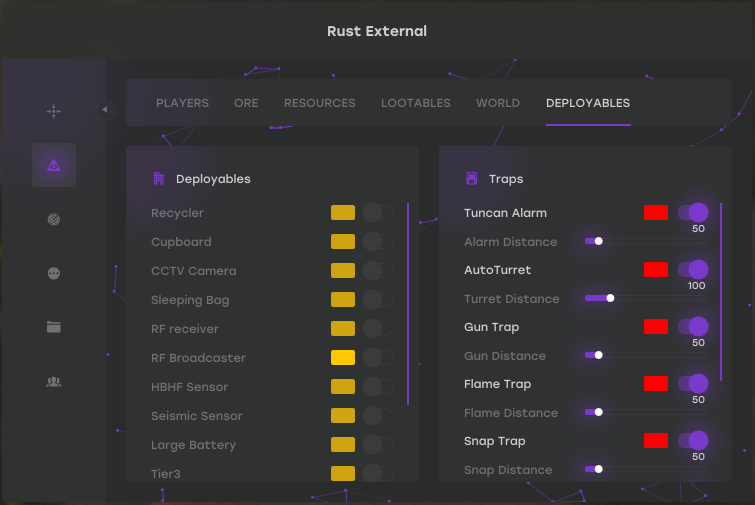This screenshot has height=505, width=755.
Task: Turn off the Flame Trap toggle
Action: (693, 383)
